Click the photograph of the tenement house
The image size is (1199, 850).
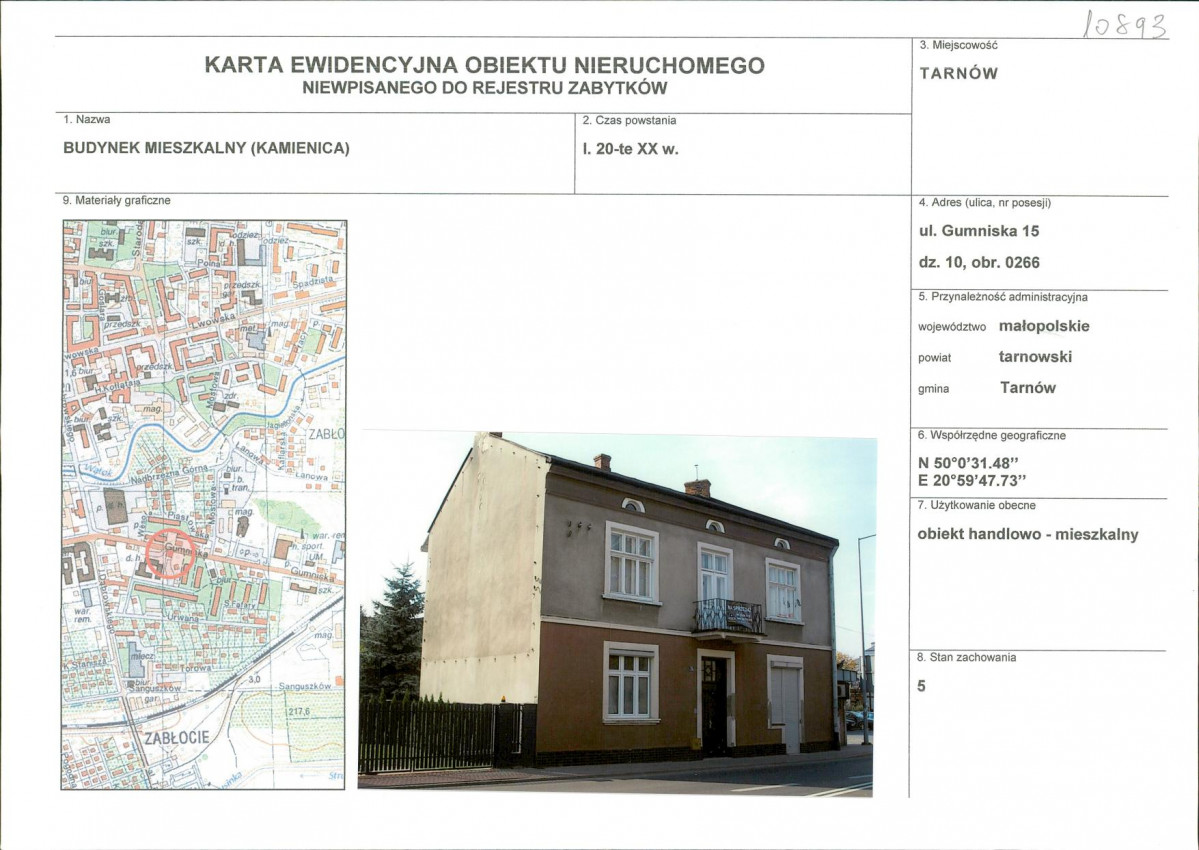616,614
